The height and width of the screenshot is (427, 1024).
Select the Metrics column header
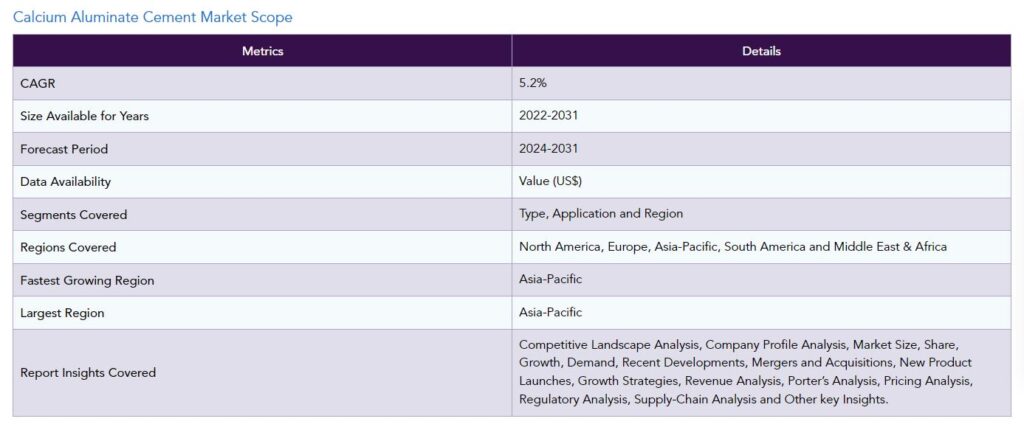click(x=263, y=51)
